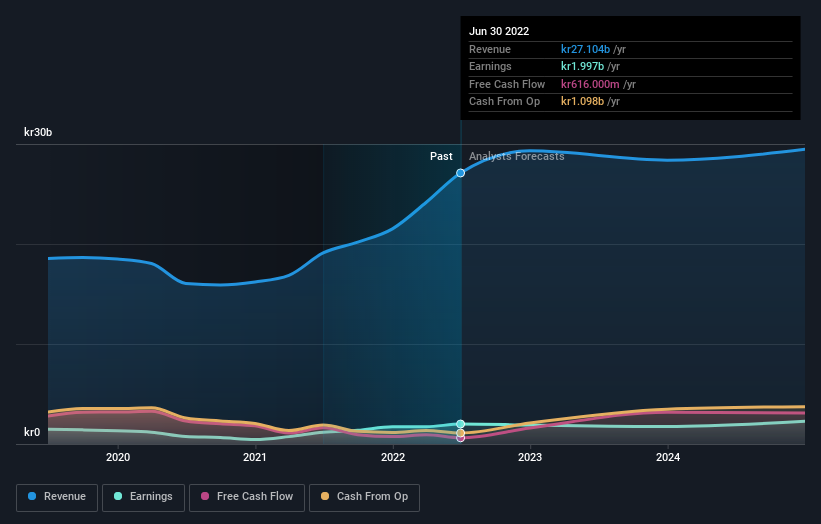The width and height of the screenshot is (821, 524).
Task: Toggle the Cash From Op legend button
Action: (364, 497)
